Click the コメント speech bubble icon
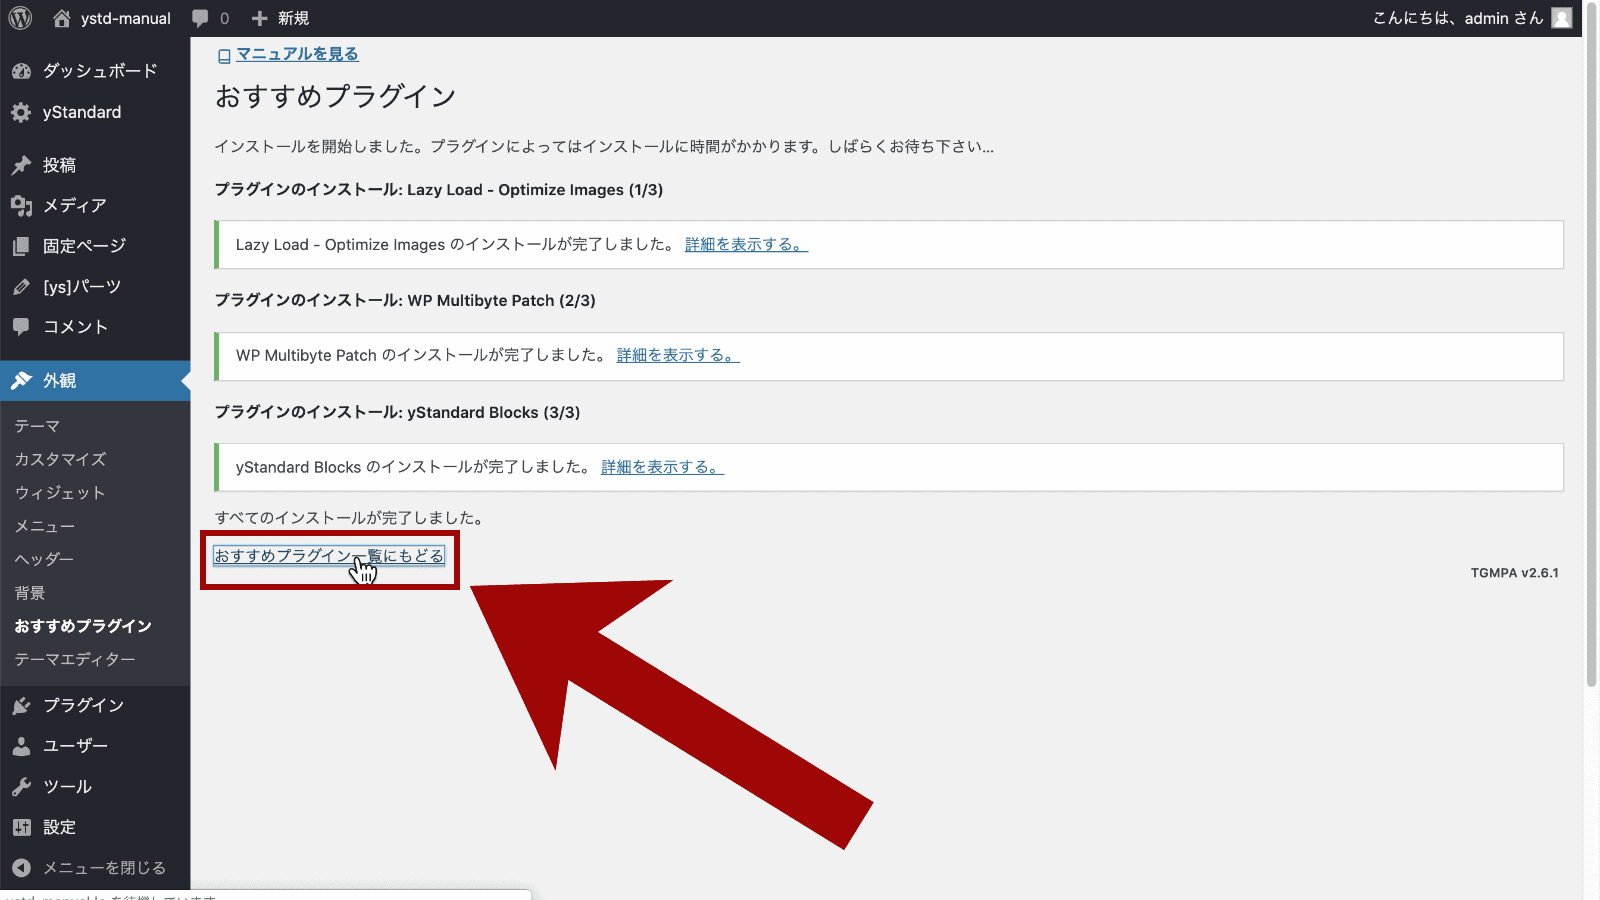Screen dimensions: 1600x900 coord(21,327)
